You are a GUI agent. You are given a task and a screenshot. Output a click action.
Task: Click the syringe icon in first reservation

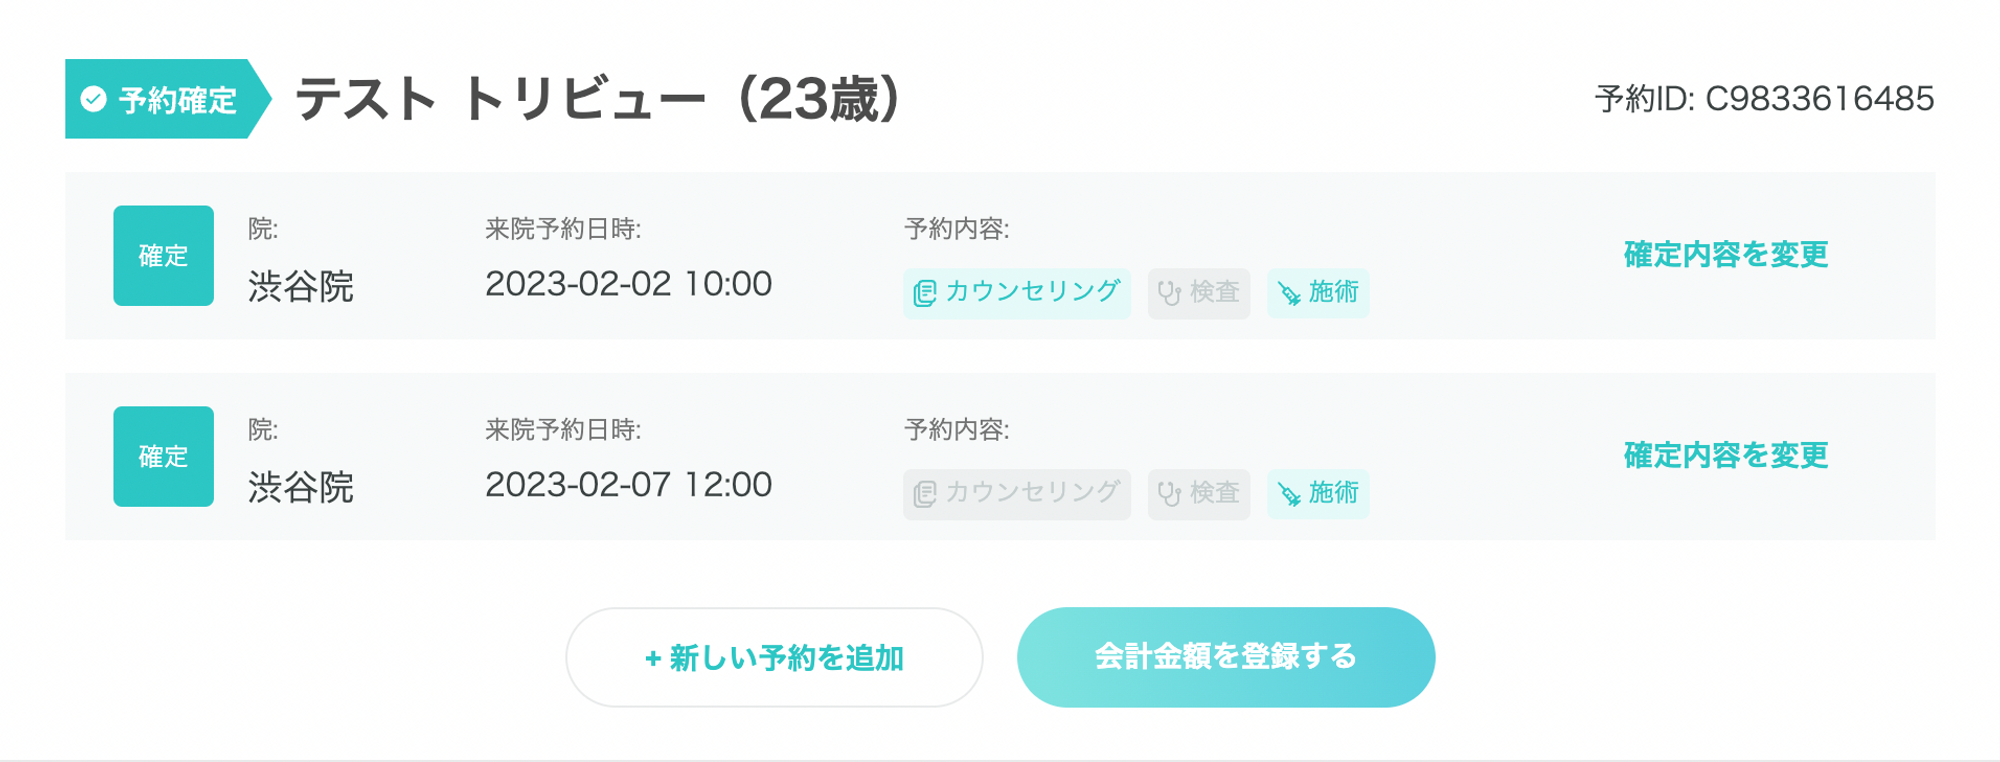pyautogui.click(x=1290, y=293)
